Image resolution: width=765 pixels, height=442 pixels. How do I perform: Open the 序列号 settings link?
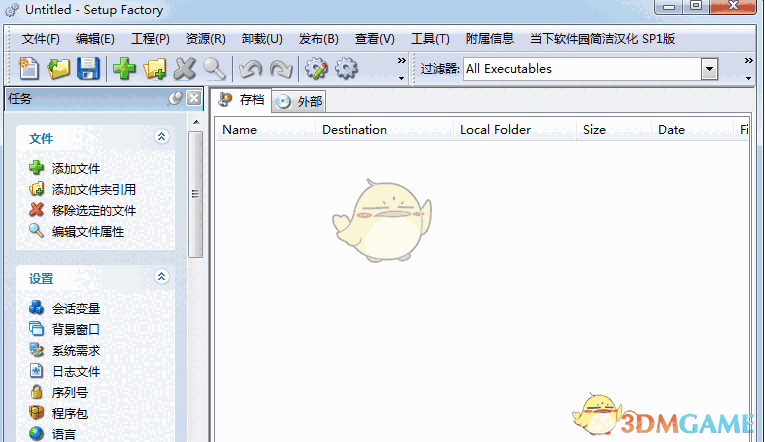coord(70,392)
